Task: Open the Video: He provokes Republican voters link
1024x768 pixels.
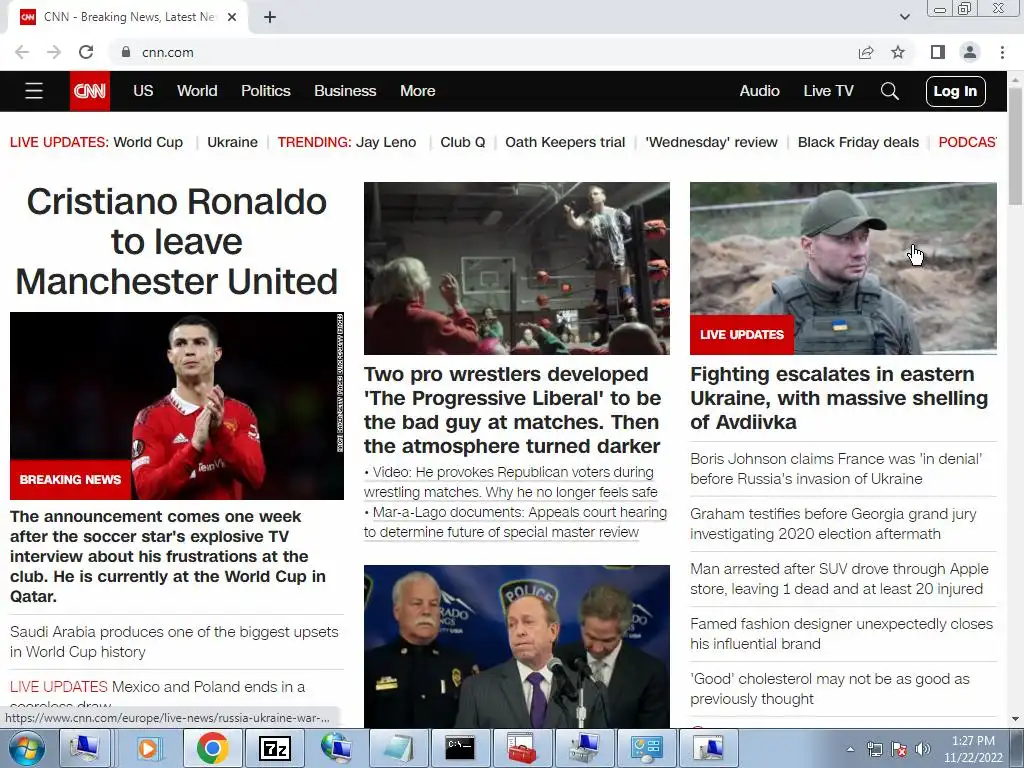Action: 511,482
